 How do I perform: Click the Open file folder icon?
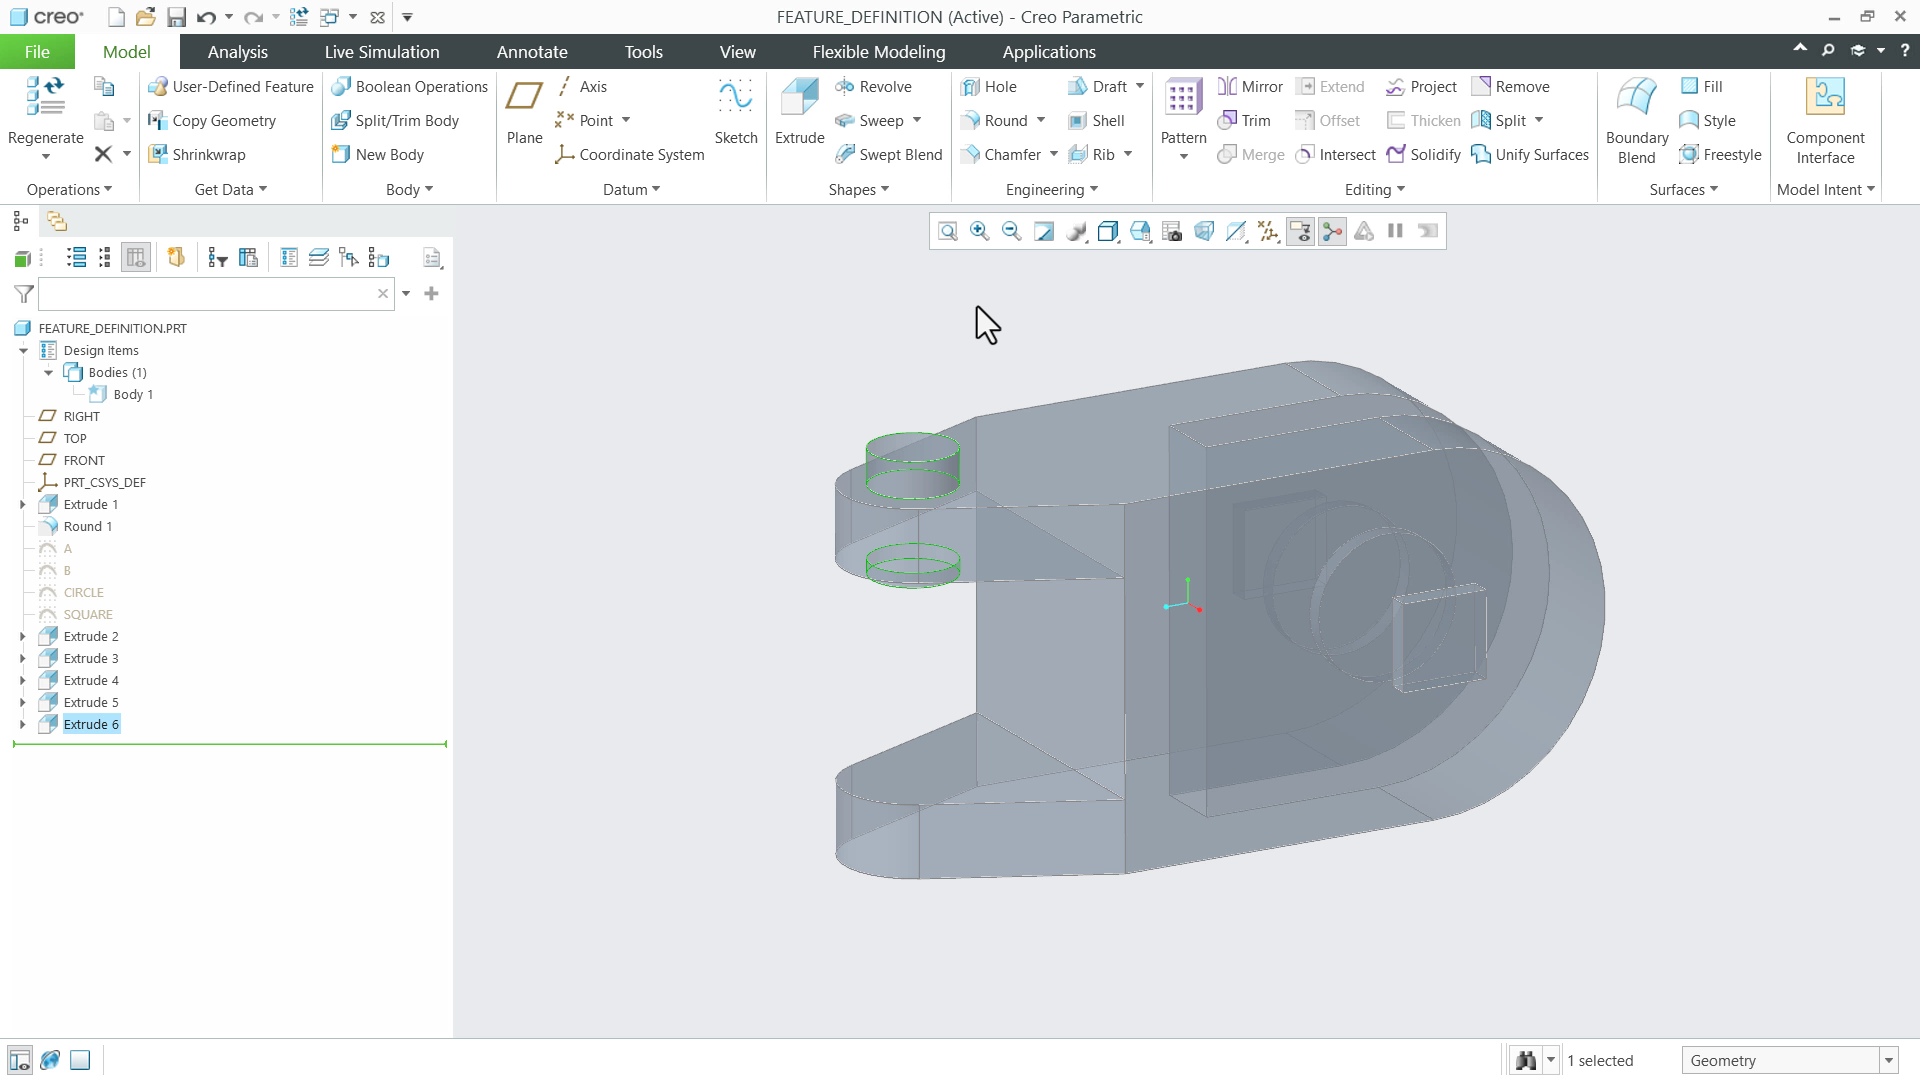[146, 17]
